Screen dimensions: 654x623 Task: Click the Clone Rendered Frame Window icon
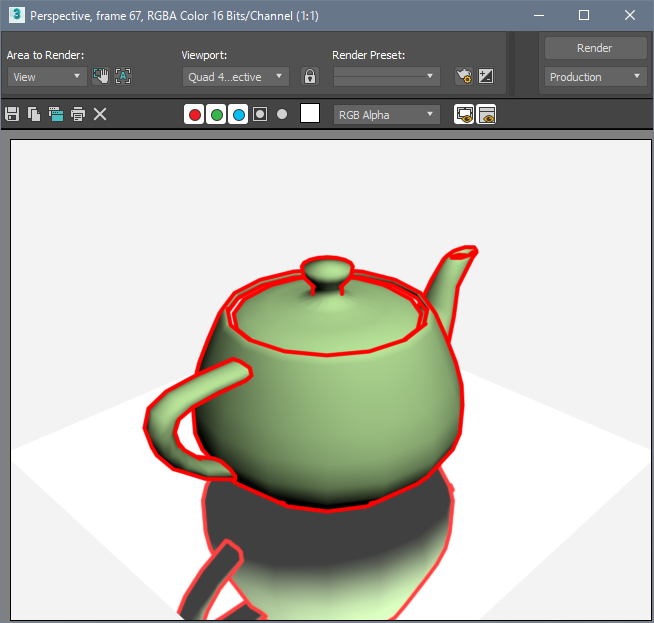[x=55, y=115]
